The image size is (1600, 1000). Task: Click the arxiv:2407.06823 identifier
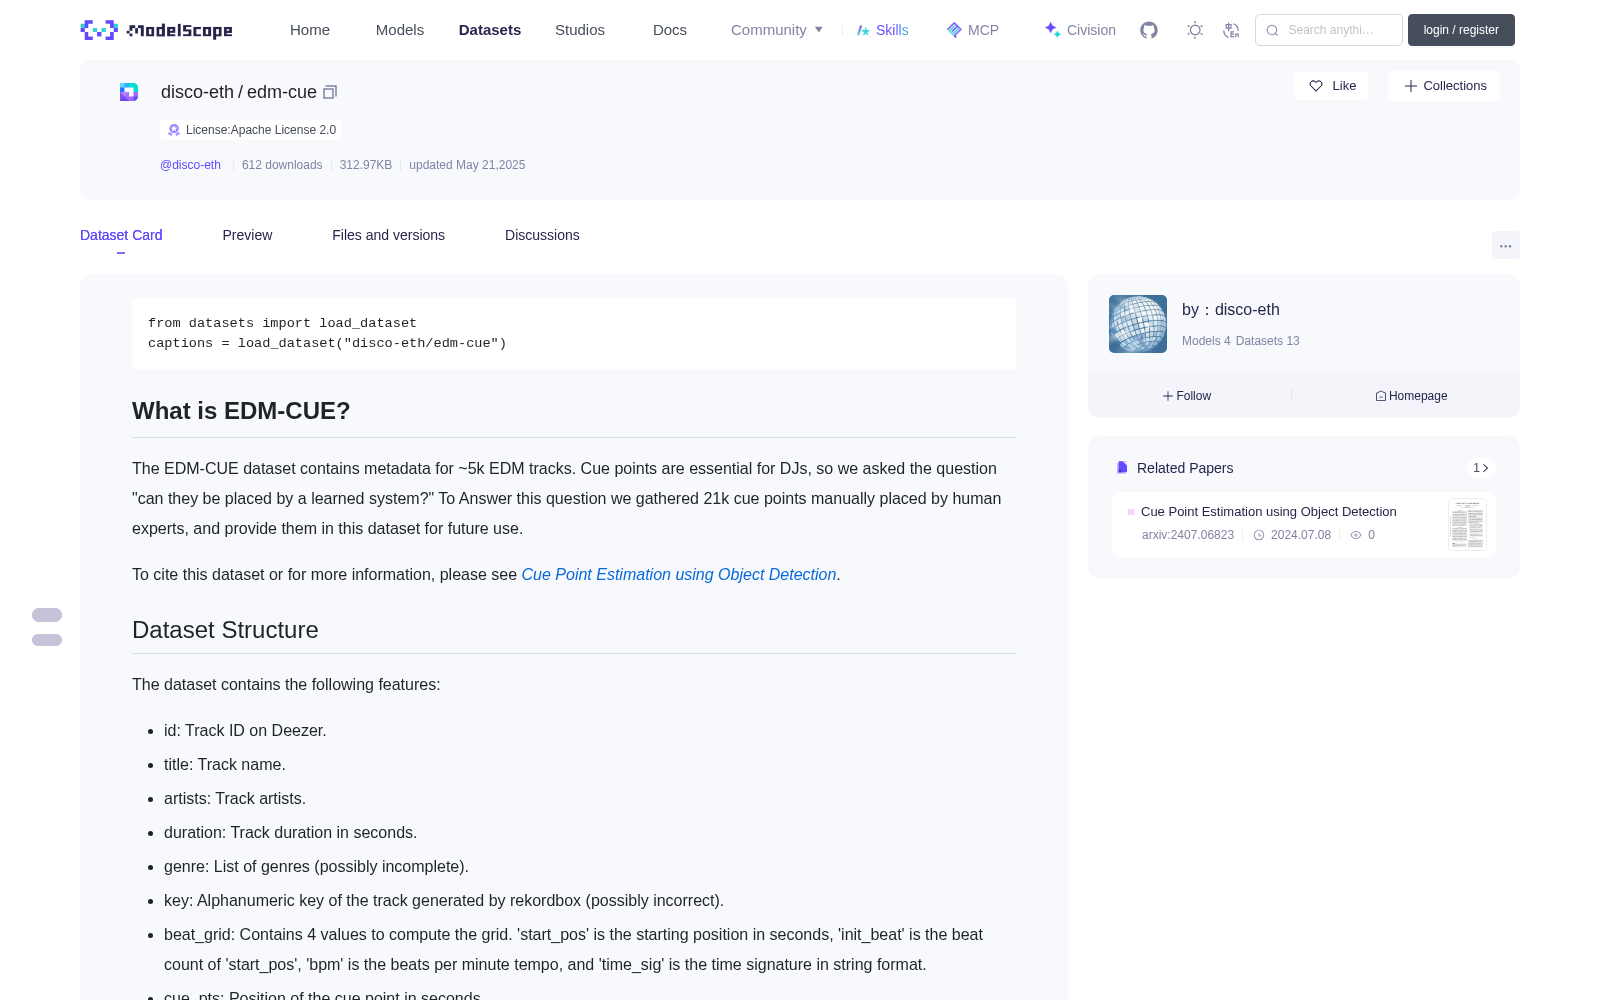coord(1188,535)
